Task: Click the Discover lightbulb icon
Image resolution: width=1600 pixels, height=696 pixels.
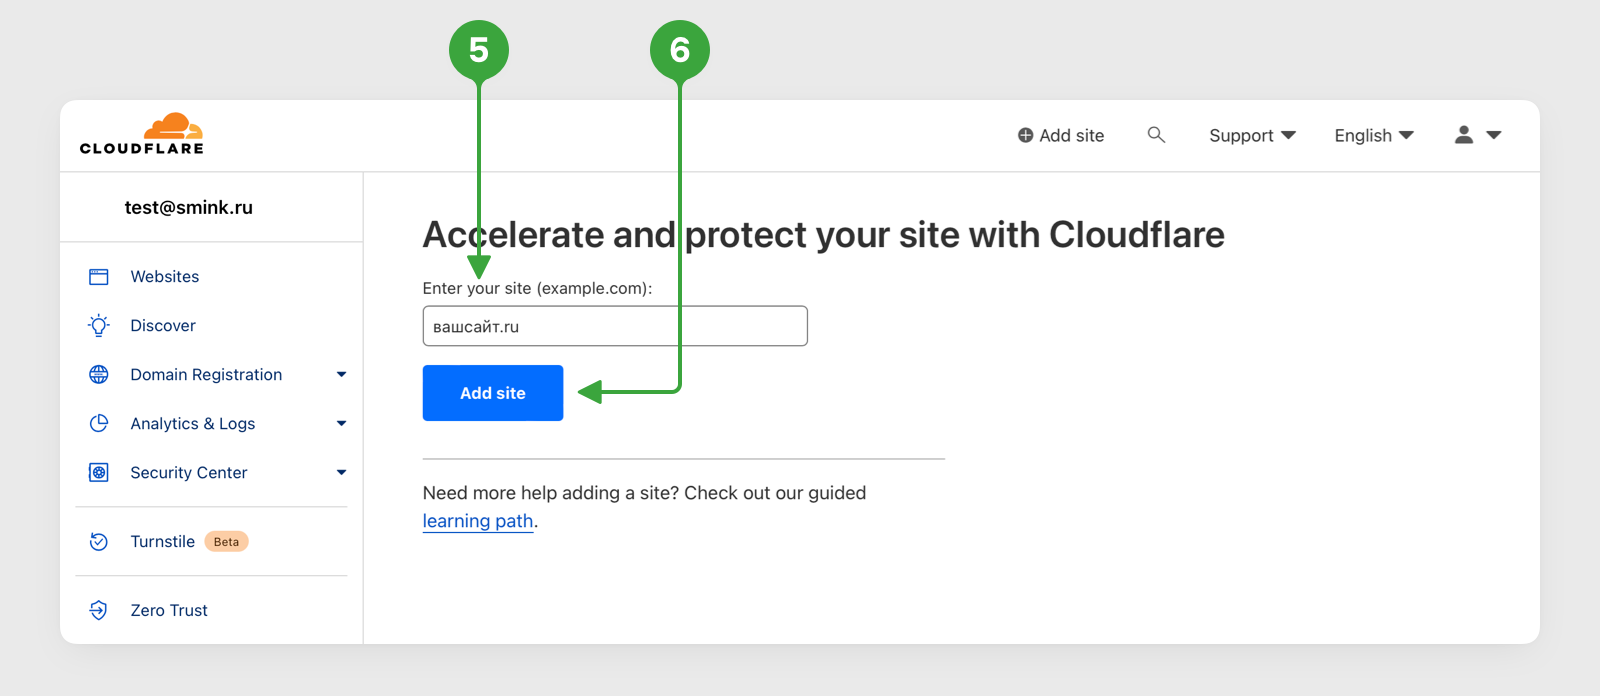Action: [99, 325]
